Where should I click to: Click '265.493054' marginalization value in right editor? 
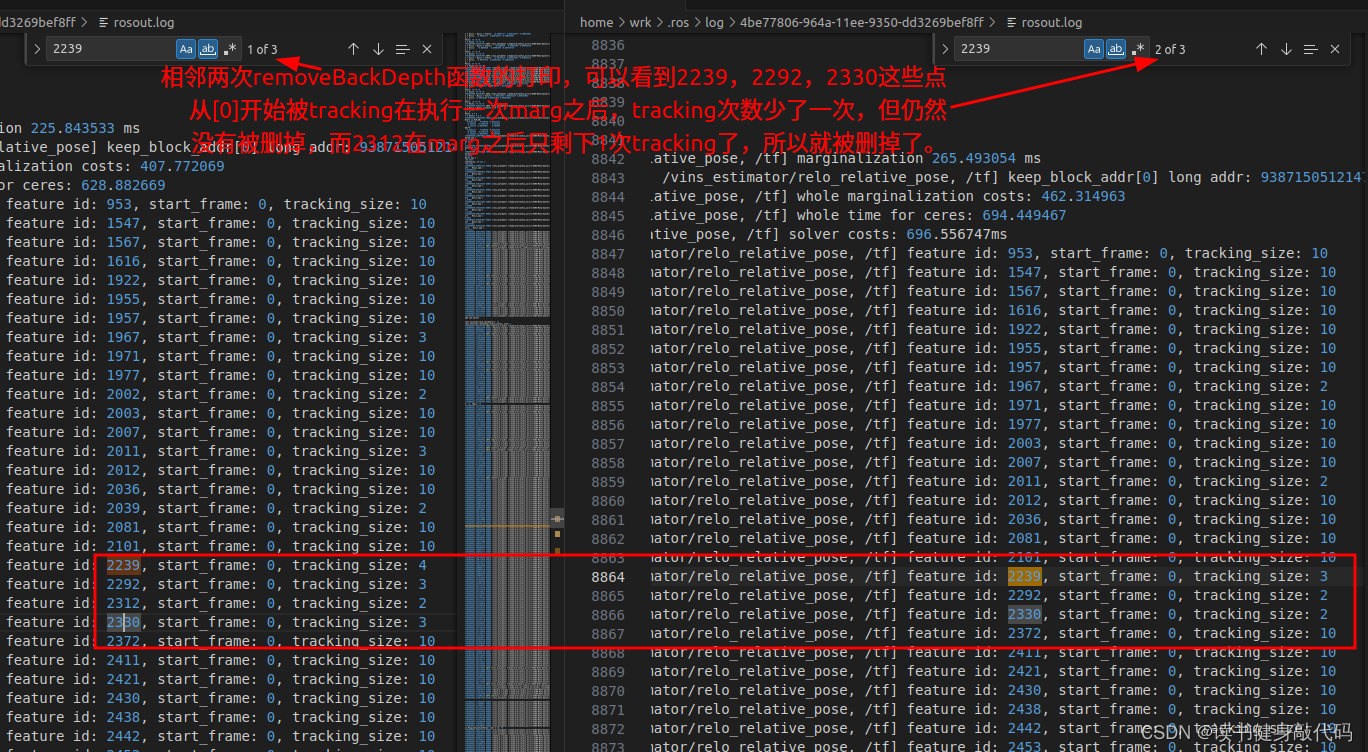974,158
